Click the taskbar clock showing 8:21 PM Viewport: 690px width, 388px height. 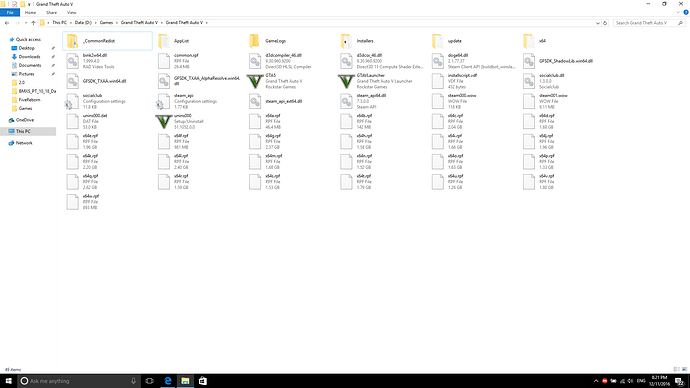[x=659, y=381]
